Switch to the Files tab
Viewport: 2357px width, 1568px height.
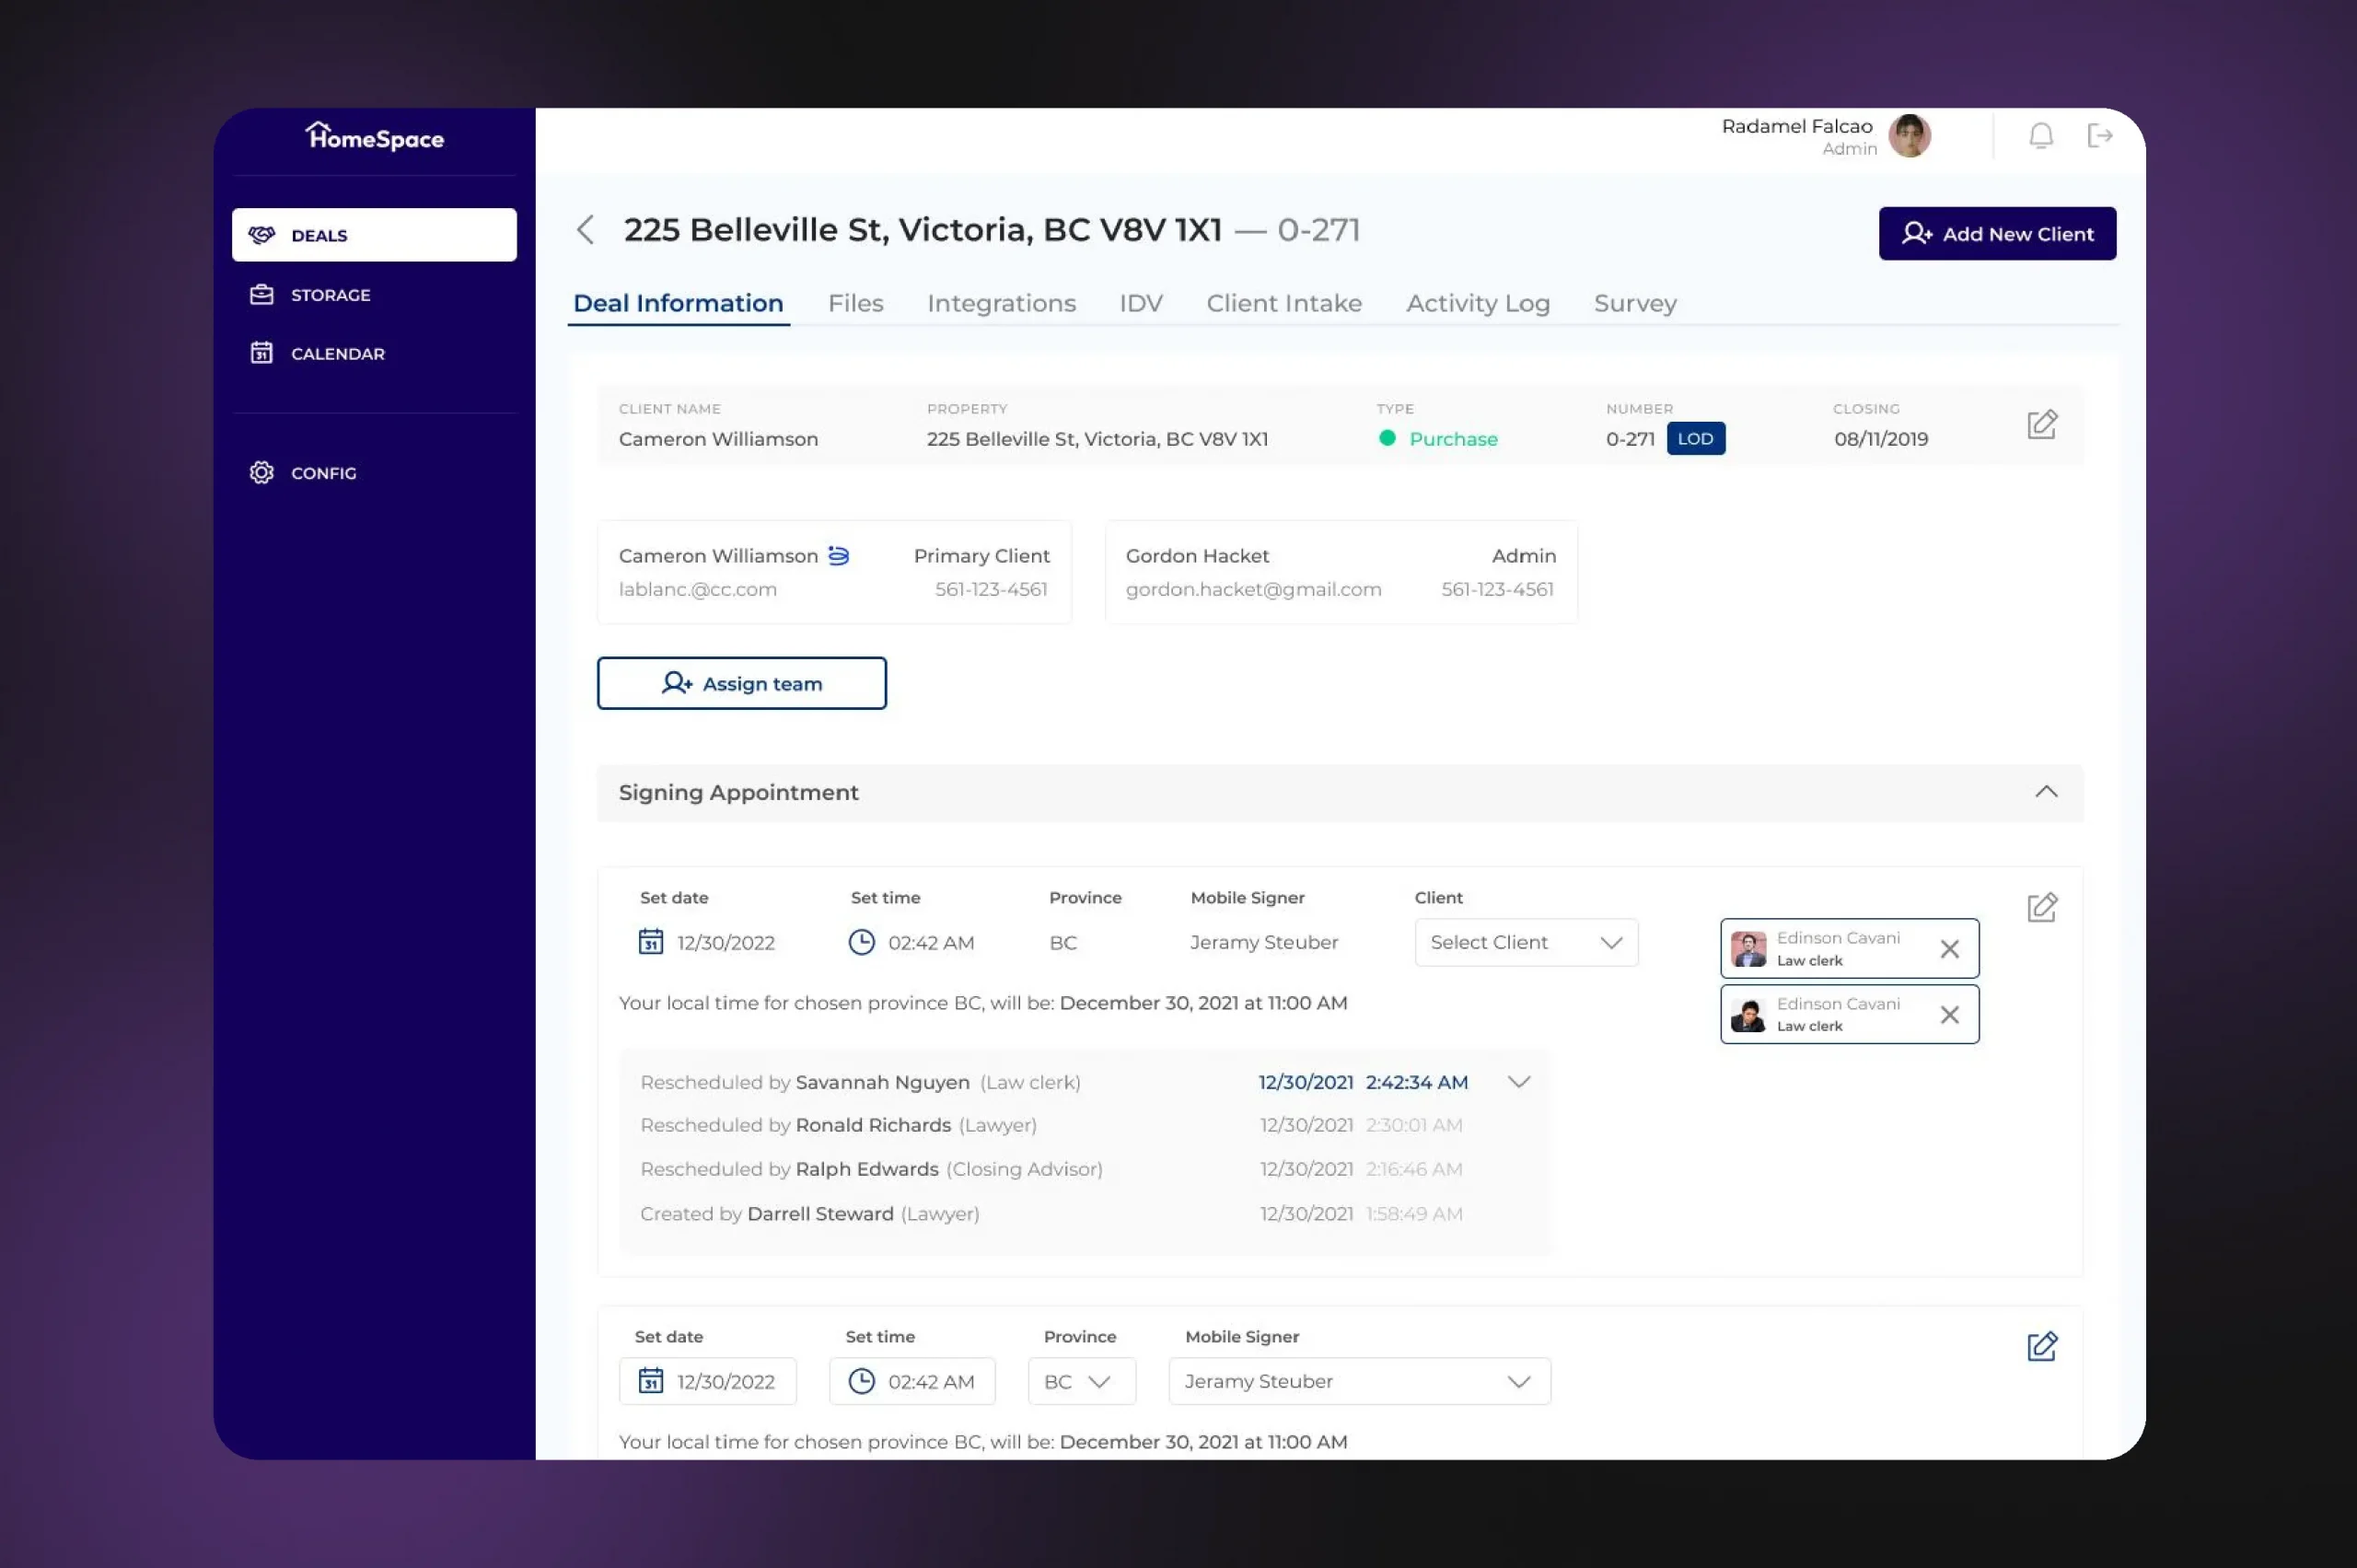coord(855,303)
